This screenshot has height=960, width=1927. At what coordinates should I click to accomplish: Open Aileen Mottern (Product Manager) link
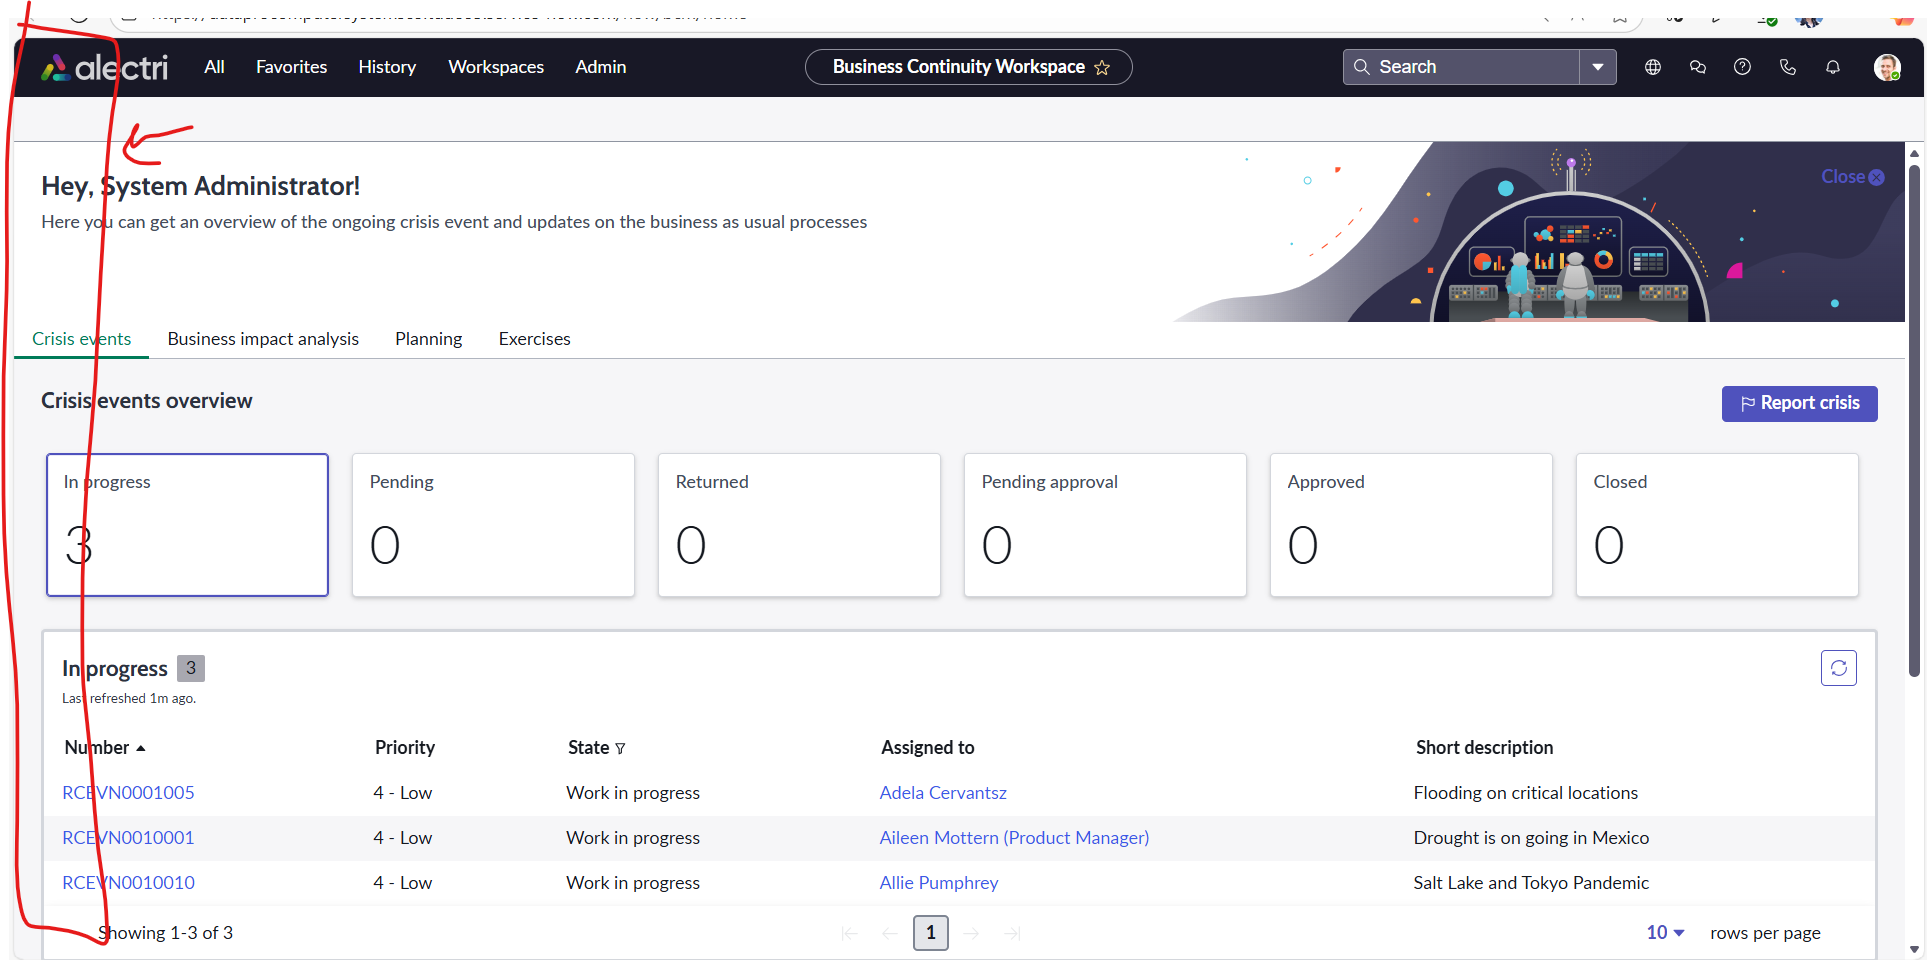pos(1014,838)
